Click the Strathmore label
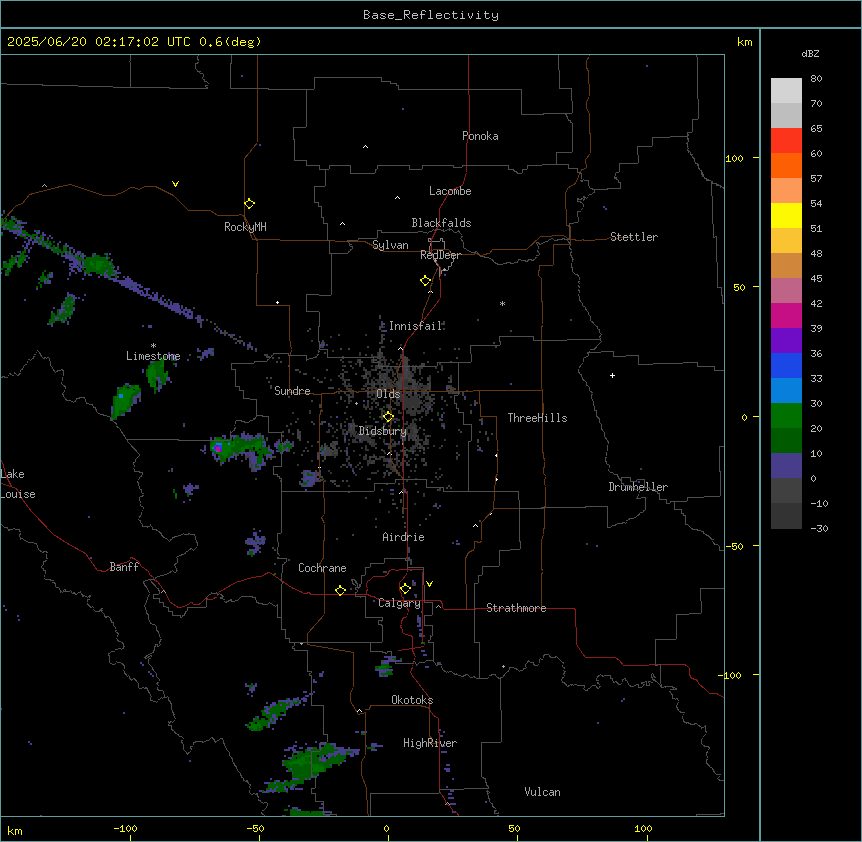 516,608
